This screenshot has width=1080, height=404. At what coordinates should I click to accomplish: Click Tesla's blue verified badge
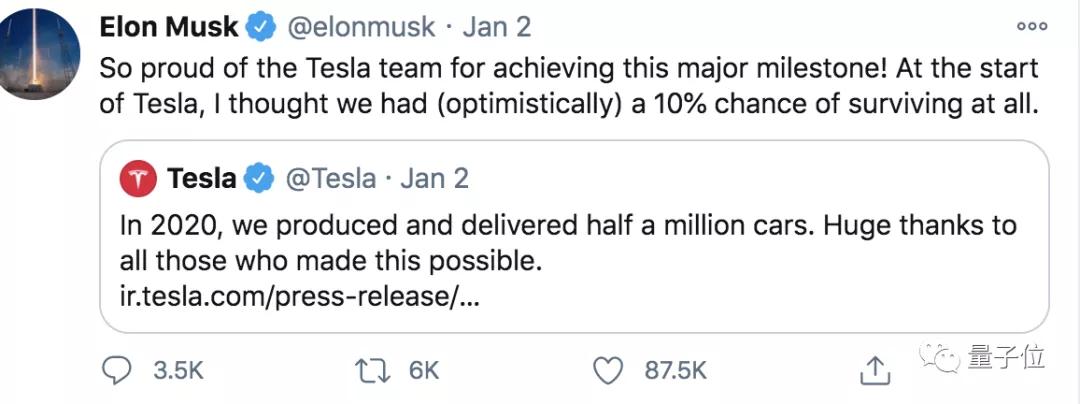point(261,179)
